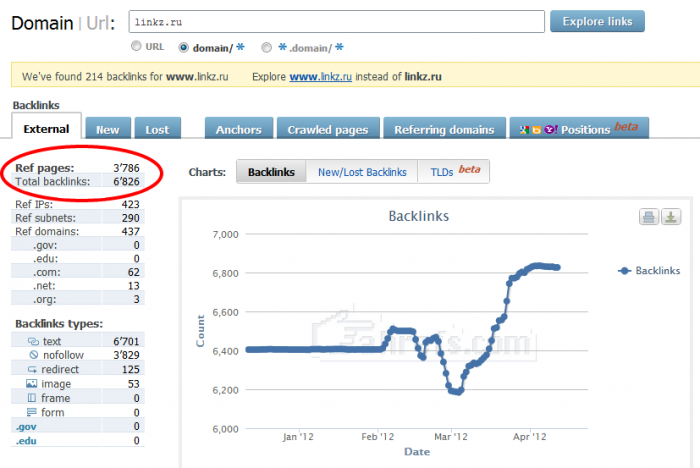Open the Referring domains tab

(444, 128)
